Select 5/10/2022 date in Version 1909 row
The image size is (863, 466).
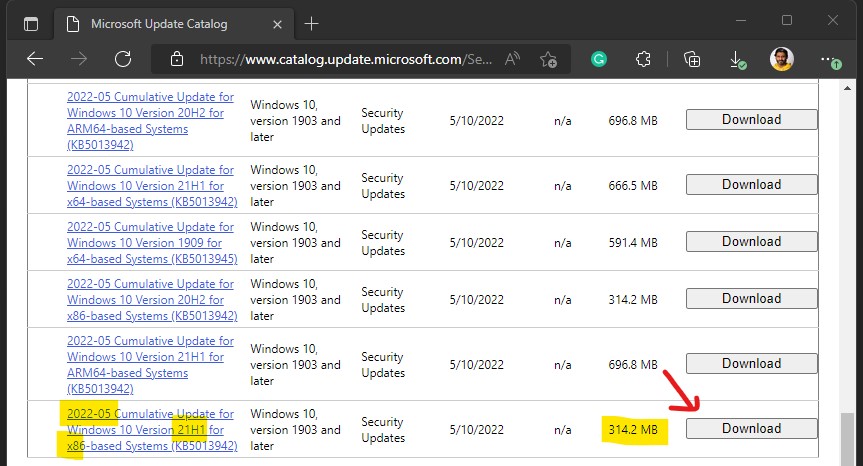tap(477, 243)
